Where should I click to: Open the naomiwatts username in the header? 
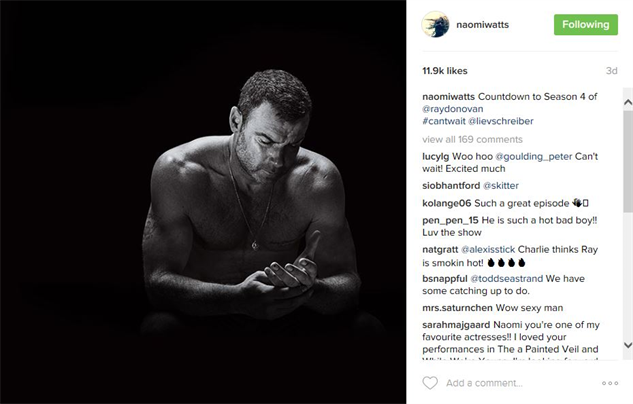pyautogui.click(x=482, y=25)
